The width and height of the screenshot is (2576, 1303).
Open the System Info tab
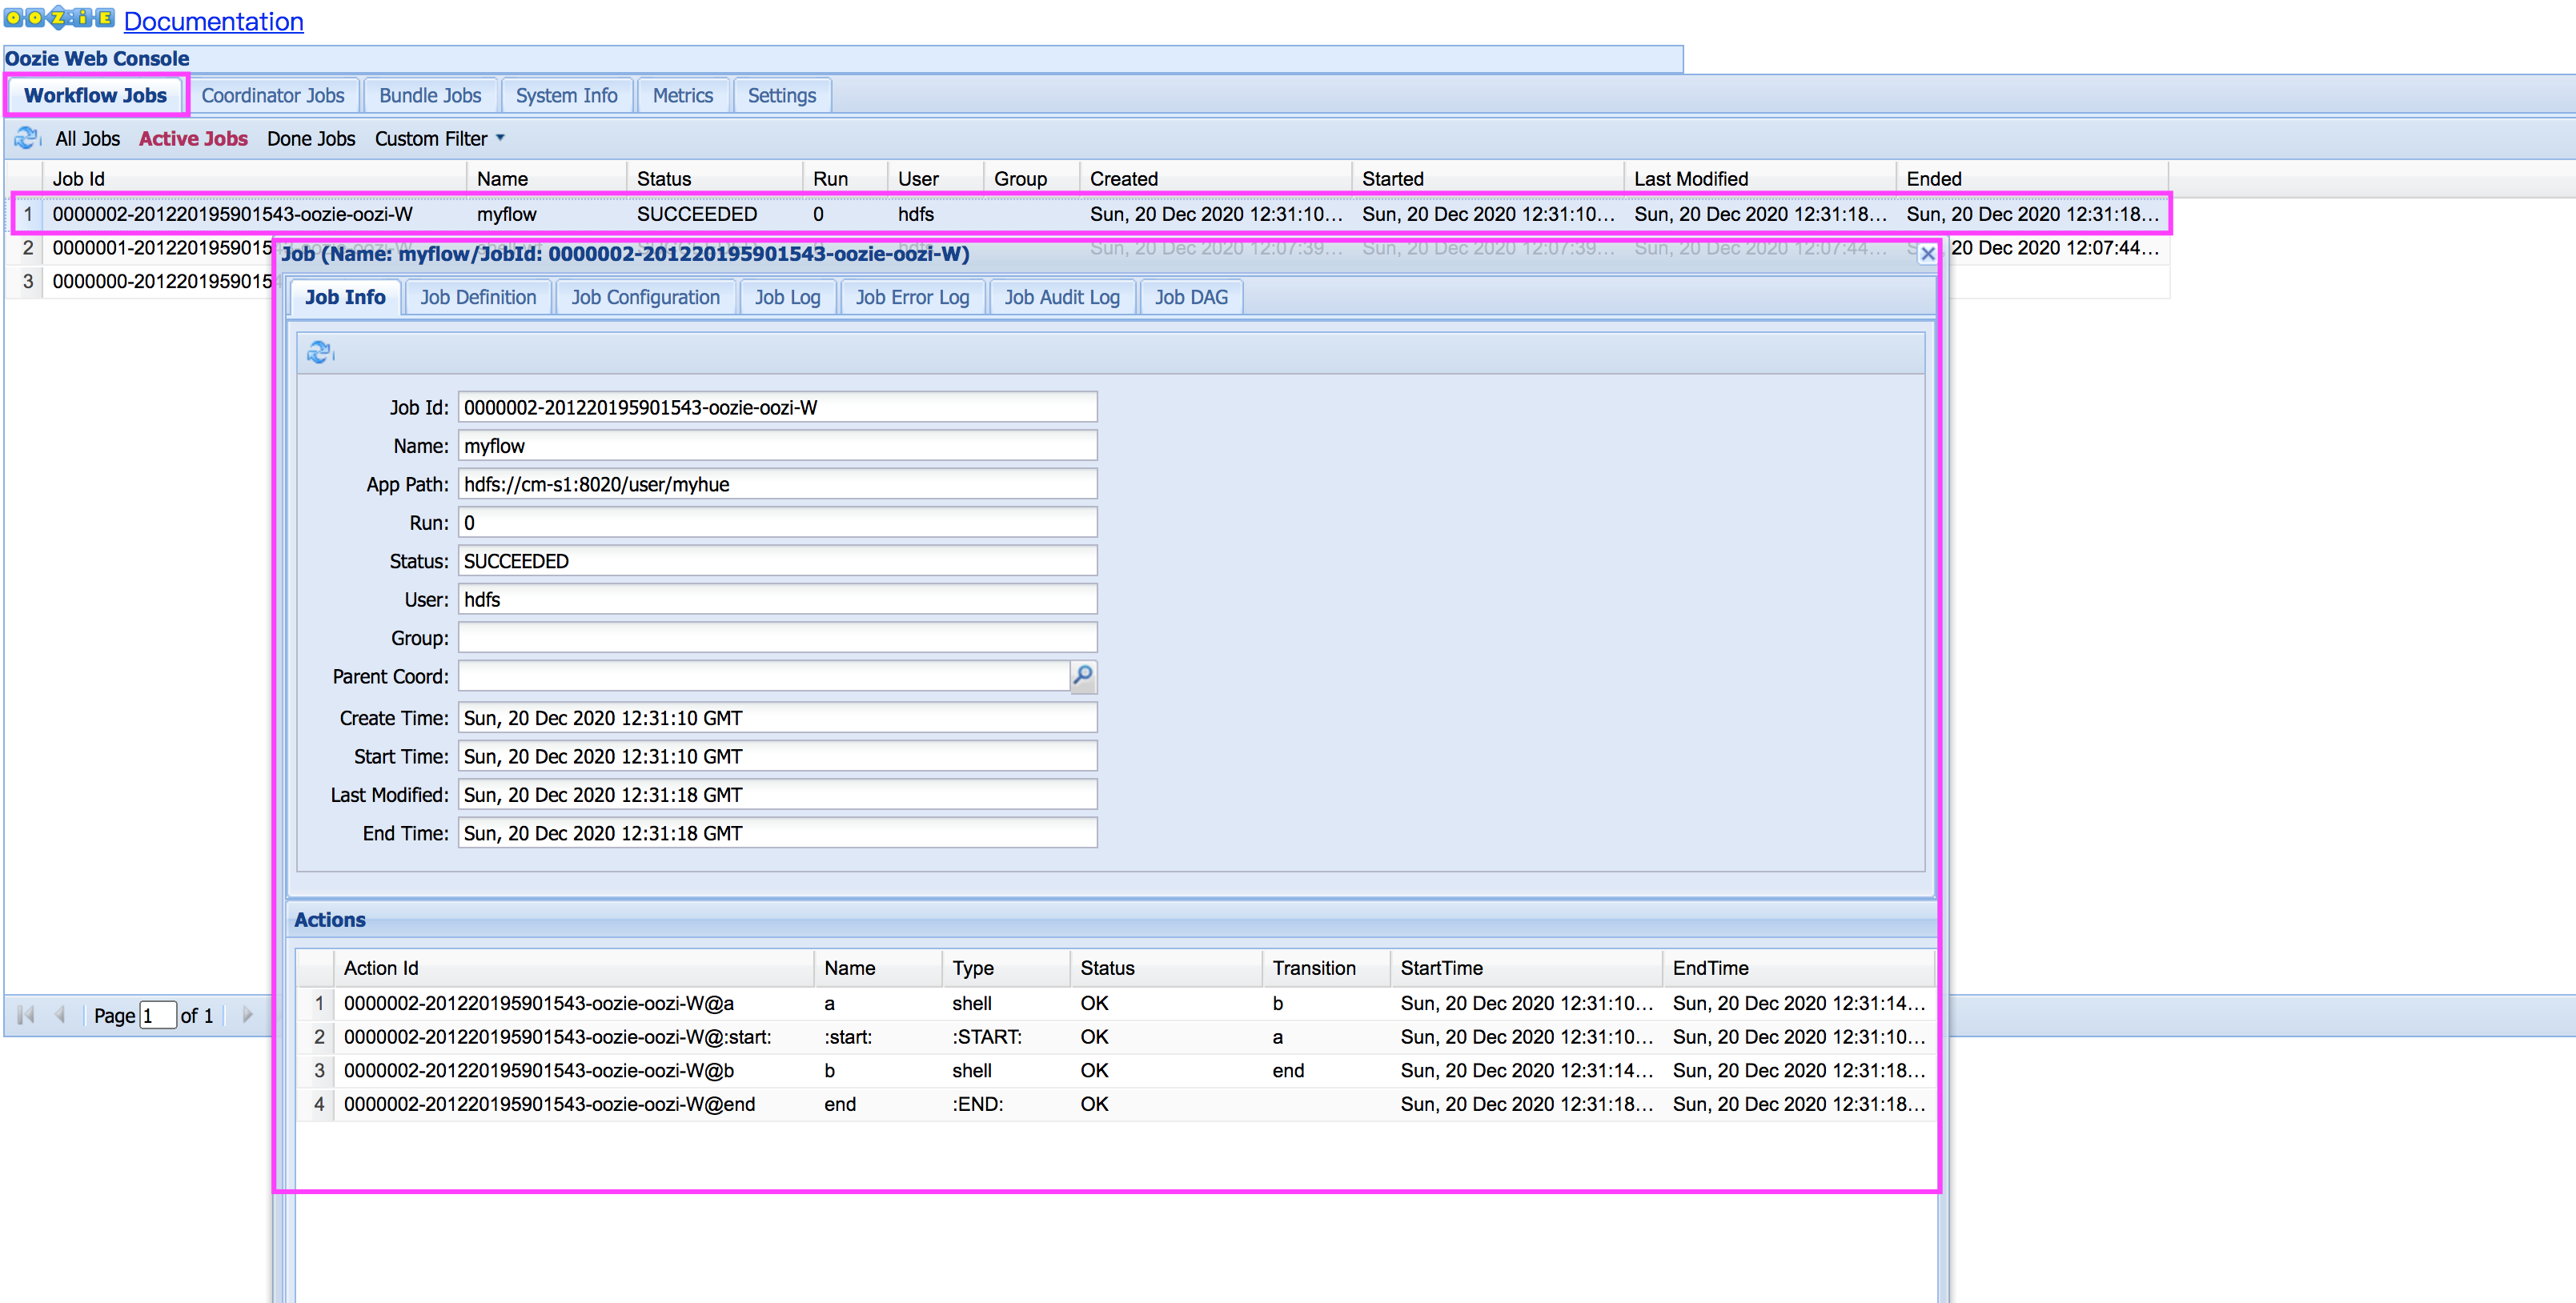pyautogui.click(x=566, y=96)
